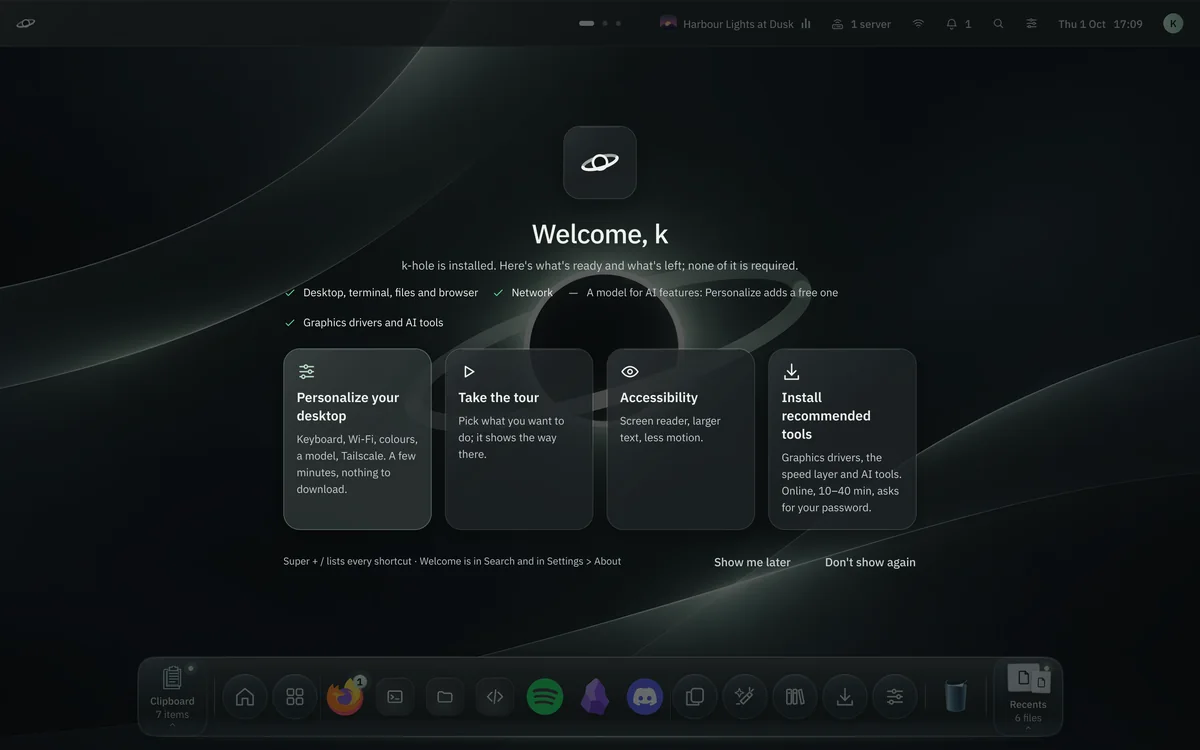Launch Discord from the dock
The height and width of the screenshot is (750, 1200).
(645, 697)
